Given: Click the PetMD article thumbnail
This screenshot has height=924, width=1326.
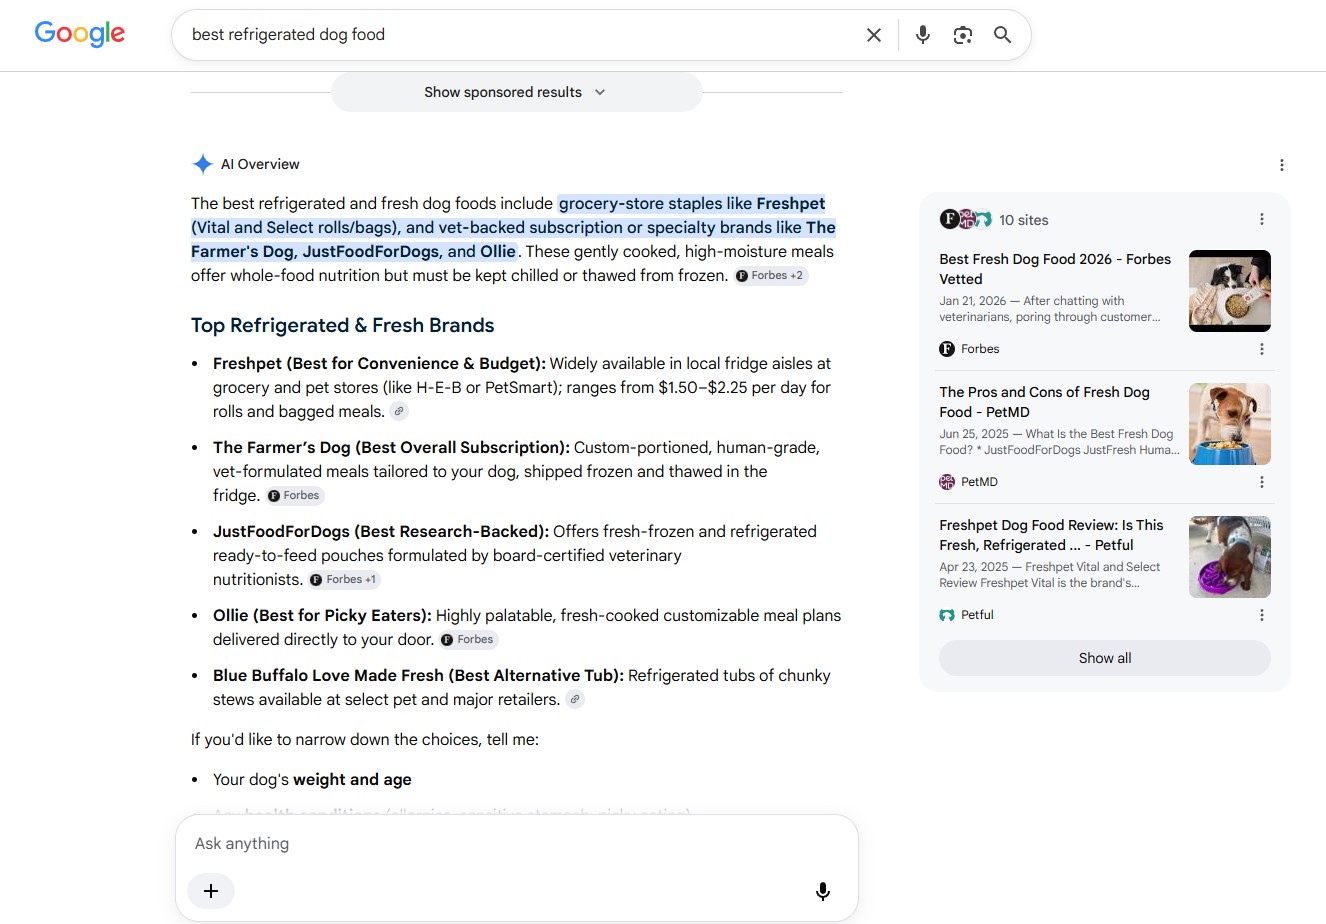Looking at the screenshot, I should 1230,424.
